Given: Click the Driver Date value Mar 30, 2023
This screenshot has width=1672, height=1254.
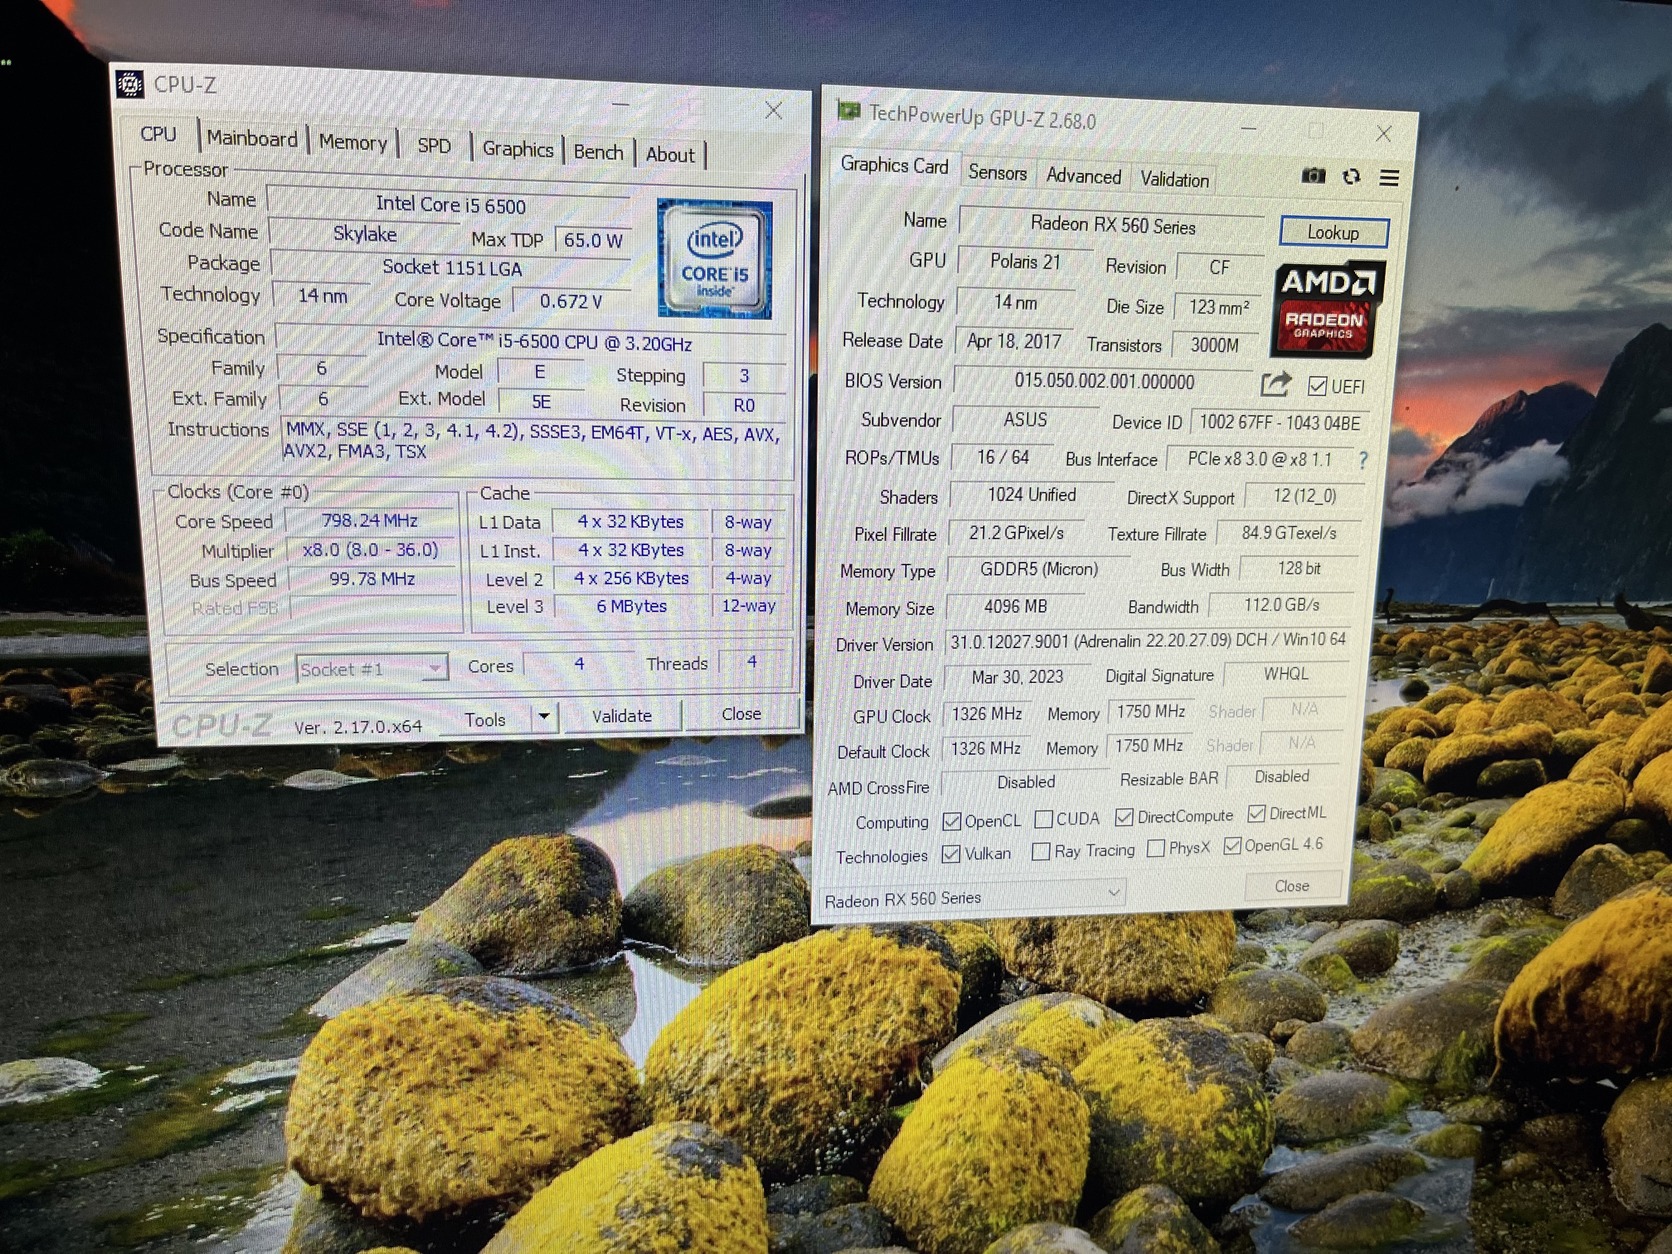Looking at the screenshot, I should click(1017, 677).
